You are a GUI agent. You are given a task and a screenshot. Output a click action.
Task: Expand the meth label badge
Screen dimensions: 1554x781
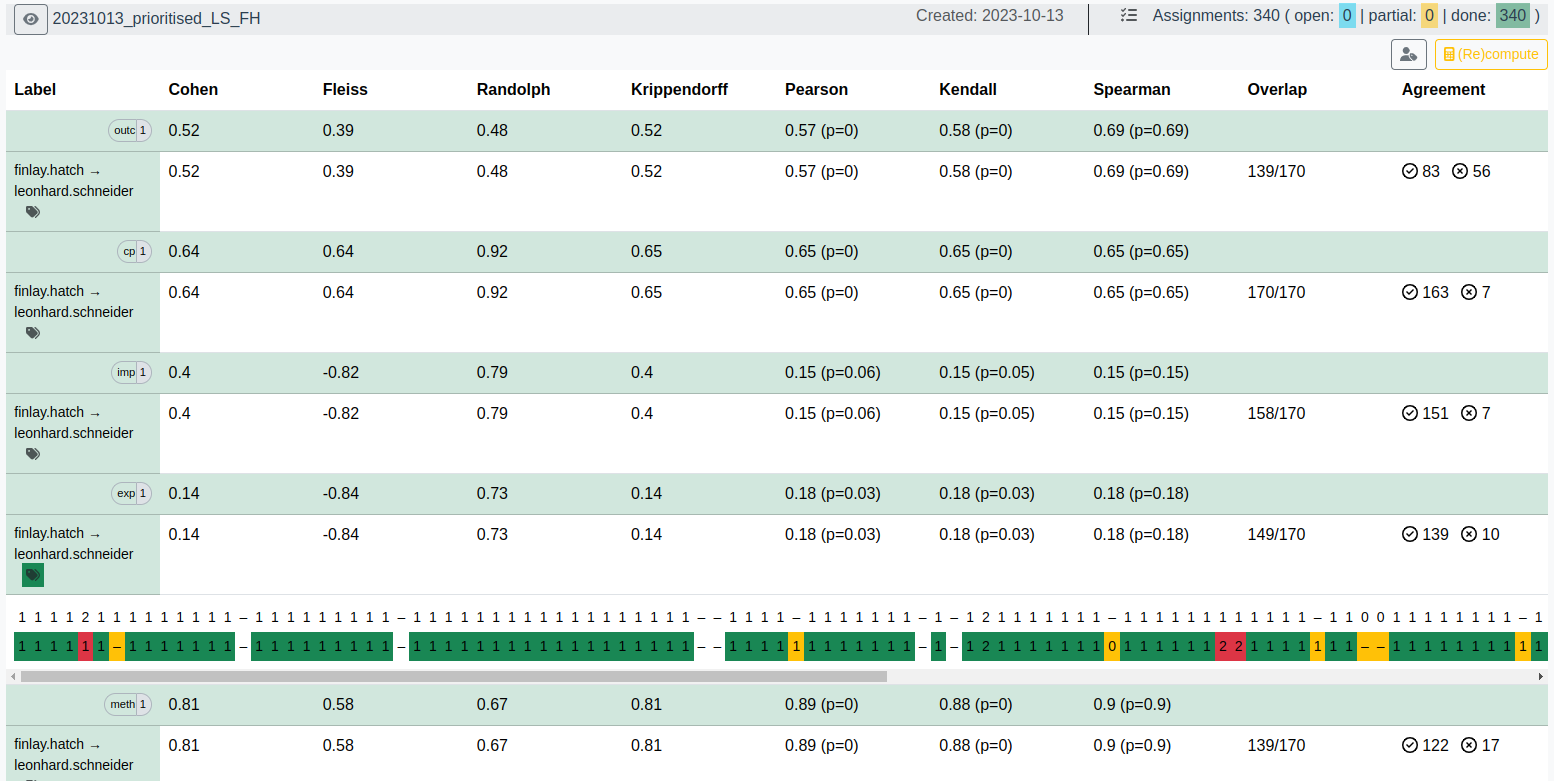pos(128,704)
